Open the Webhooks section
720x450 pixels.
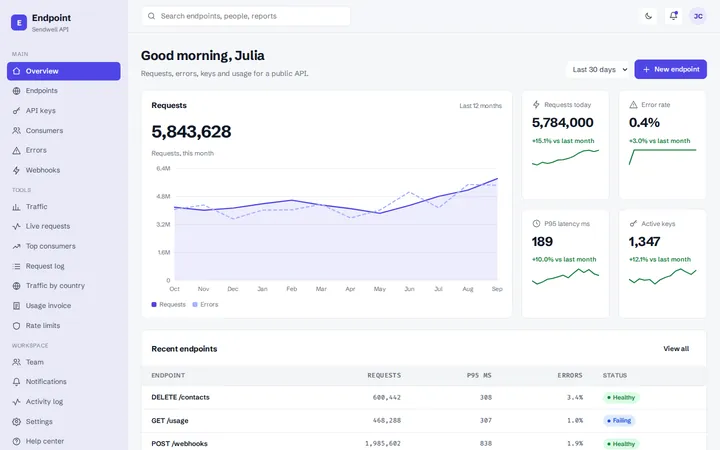click(x=64, y=170)
